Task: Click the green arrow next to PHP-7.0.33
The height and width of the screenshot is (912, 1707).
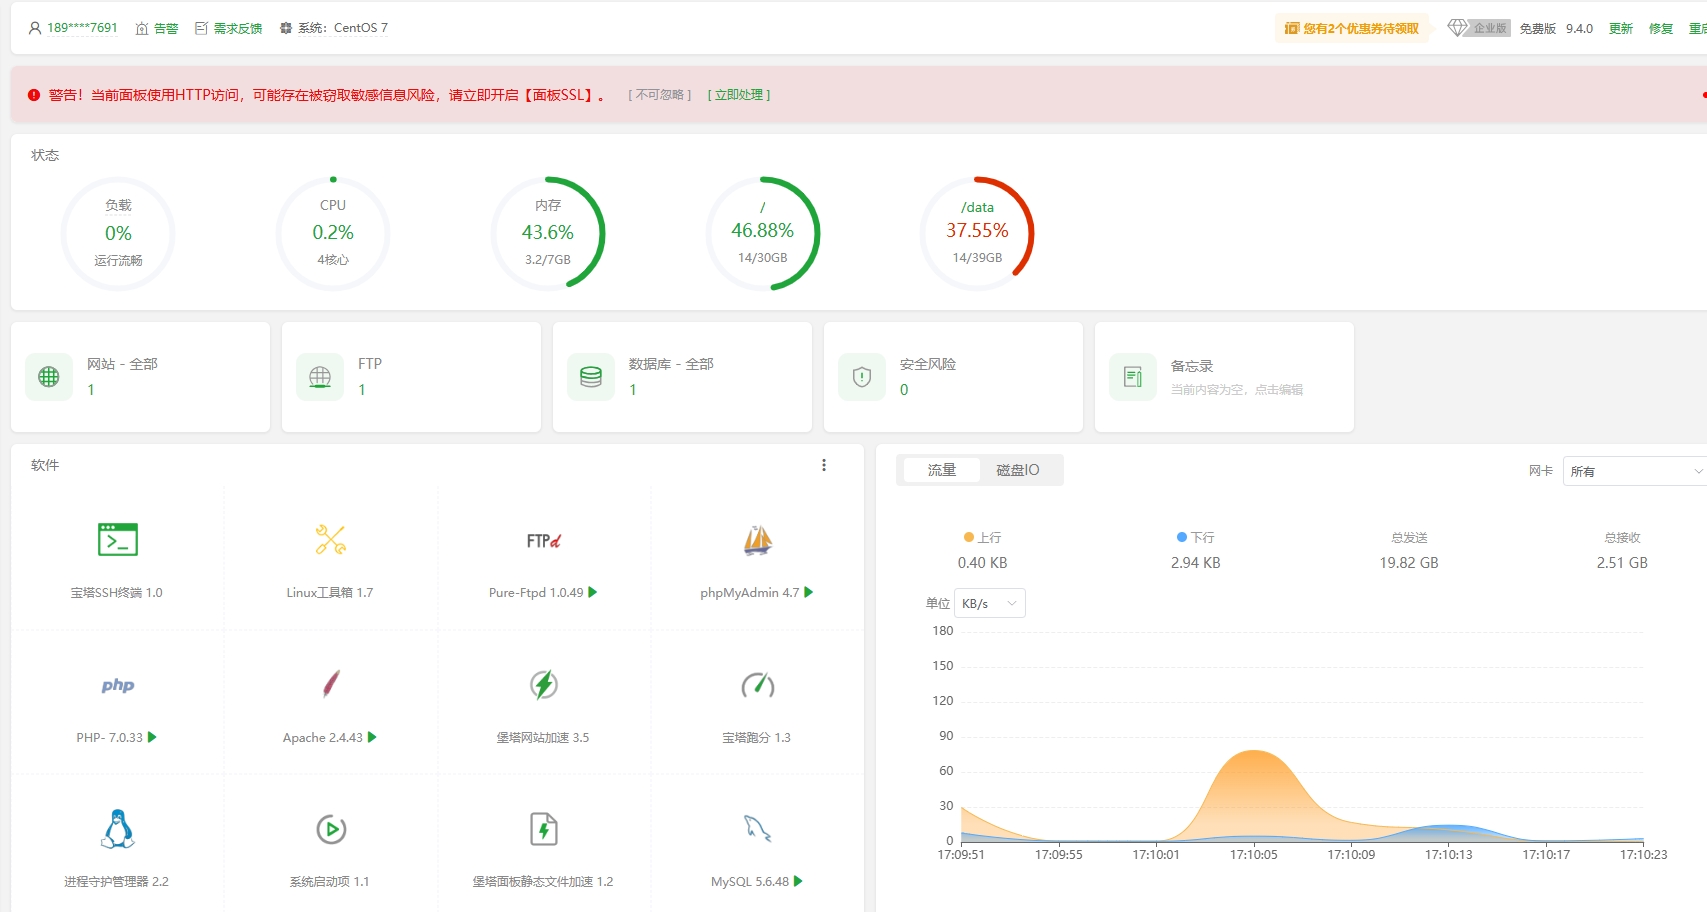Action: coord(152,737)
